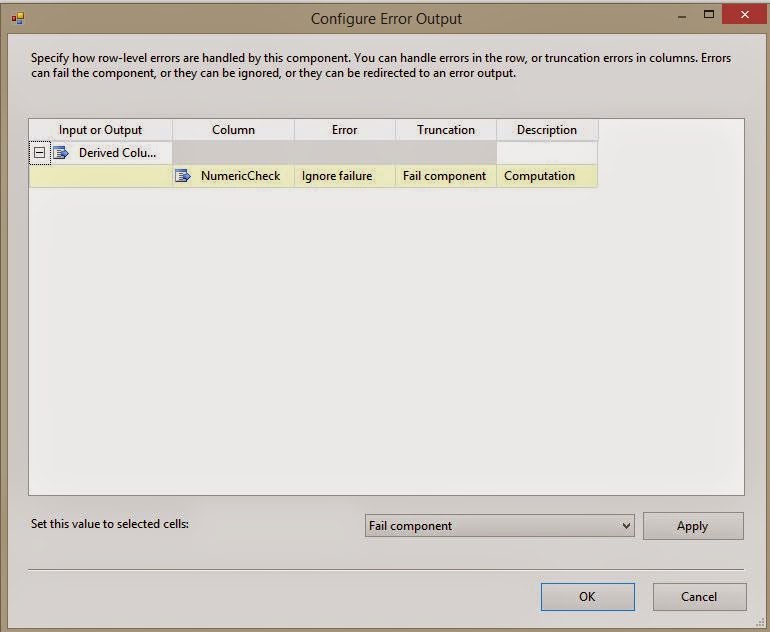Viewport: 770px width, 632px height.
Task: Click the dialog's title bar app icon
Action: point(18,18)
